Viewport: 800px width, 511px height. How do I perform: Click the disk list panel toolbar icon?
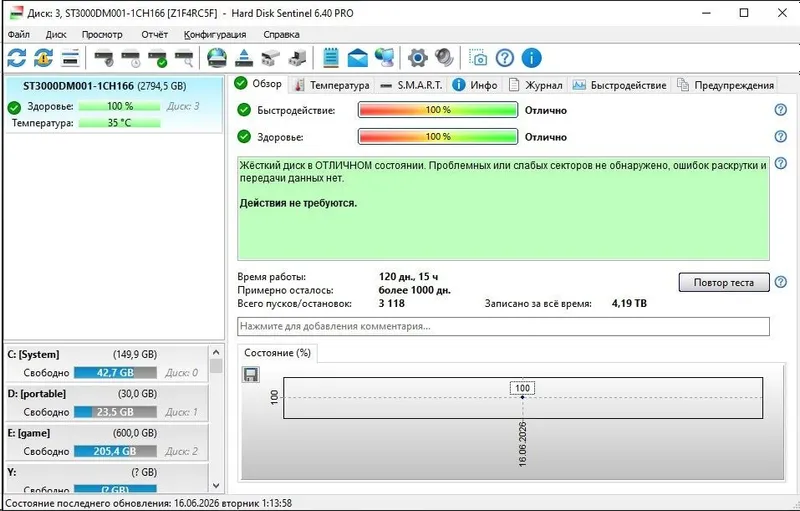(x=70, y=58)
